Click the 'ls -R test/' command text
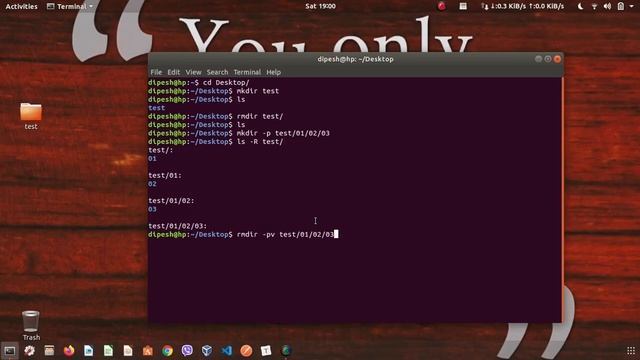 (x=260, y=142)
